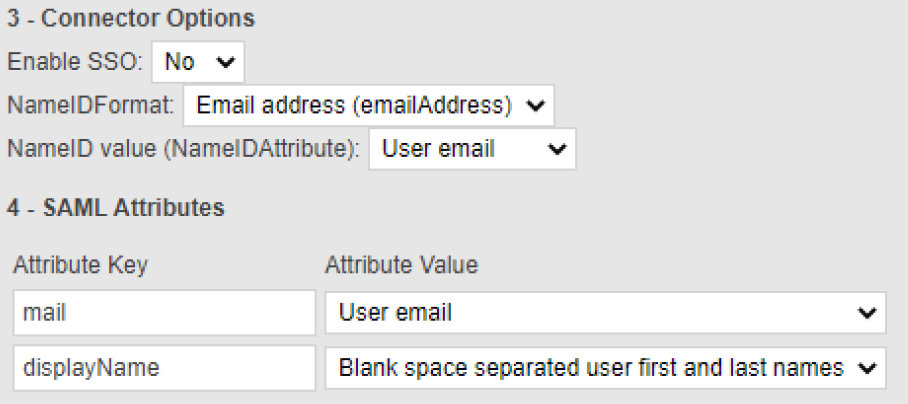Screen dimensions: 908x404
Task: Click 'Blank space separated user first and last names' text
Action: (x=590, y=367)
